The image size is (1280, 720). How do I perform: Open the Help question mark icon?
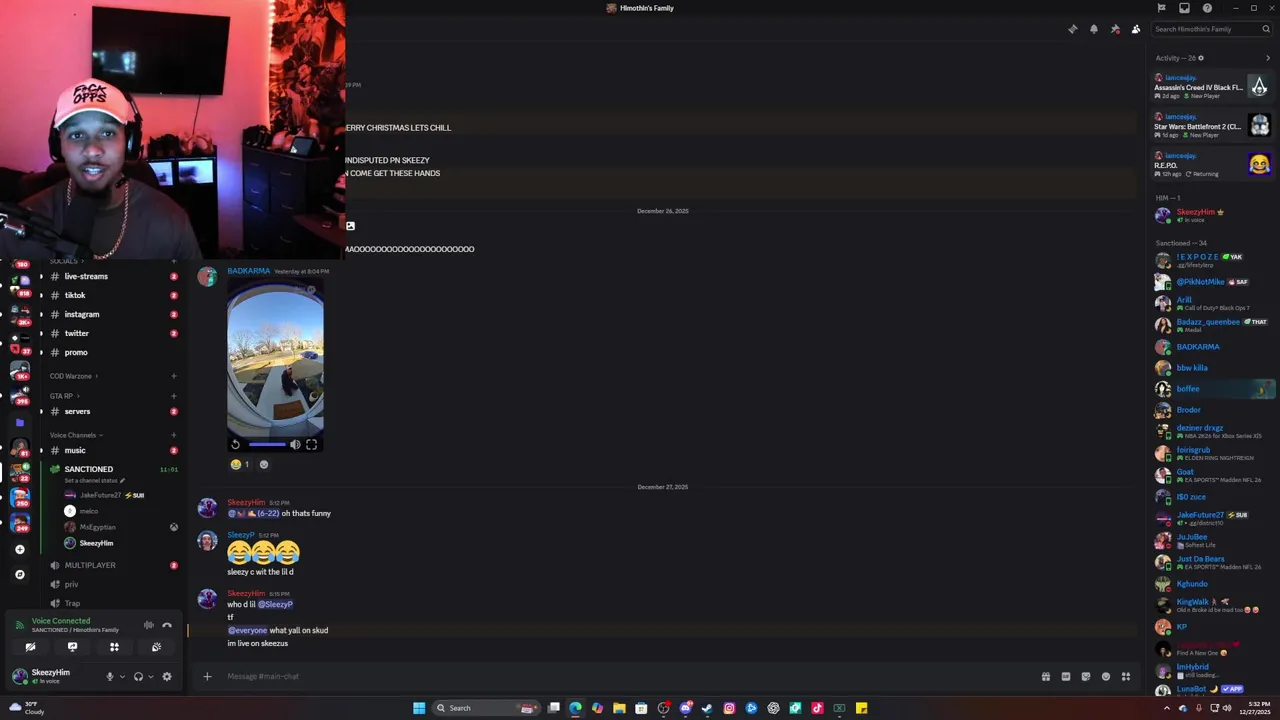[1207, 8]
